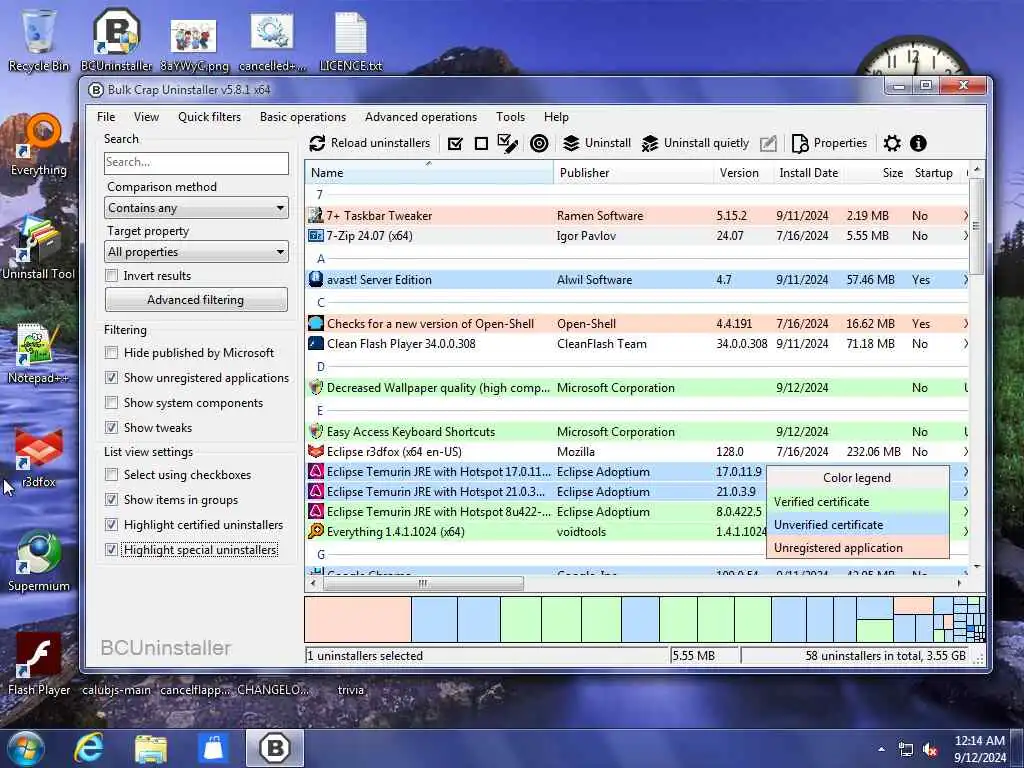Open the Everything desktop shortcut
The image size is (1024, 768).
tap(39, 145)
